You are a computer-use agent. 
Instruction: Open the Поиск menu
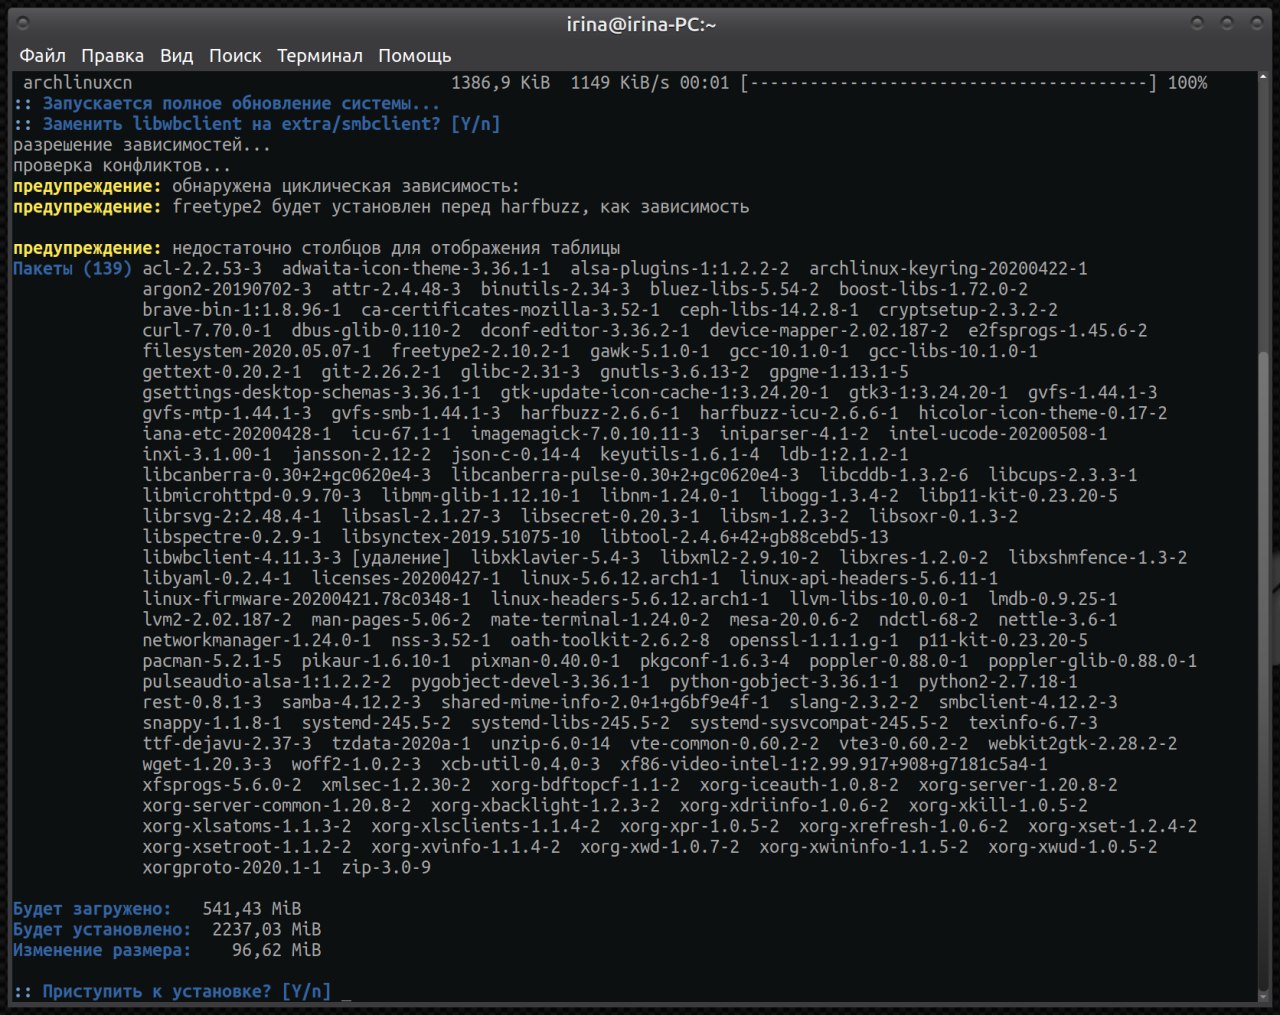pyautogui.click(x=235, y=56)
